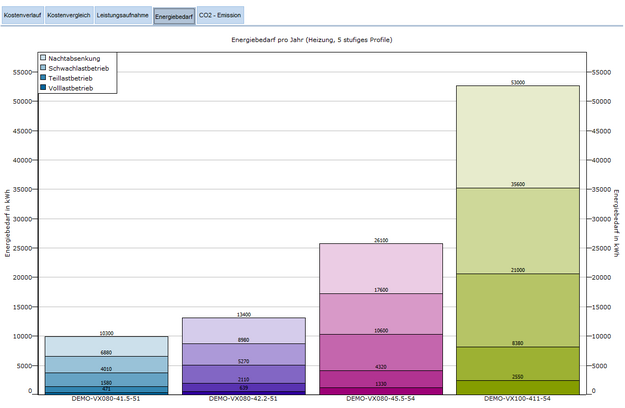Select the top light blue segment of DEMO-VX080-41.5-S1
The height and width of the screenshot is (408, 625).
(105, 347)
